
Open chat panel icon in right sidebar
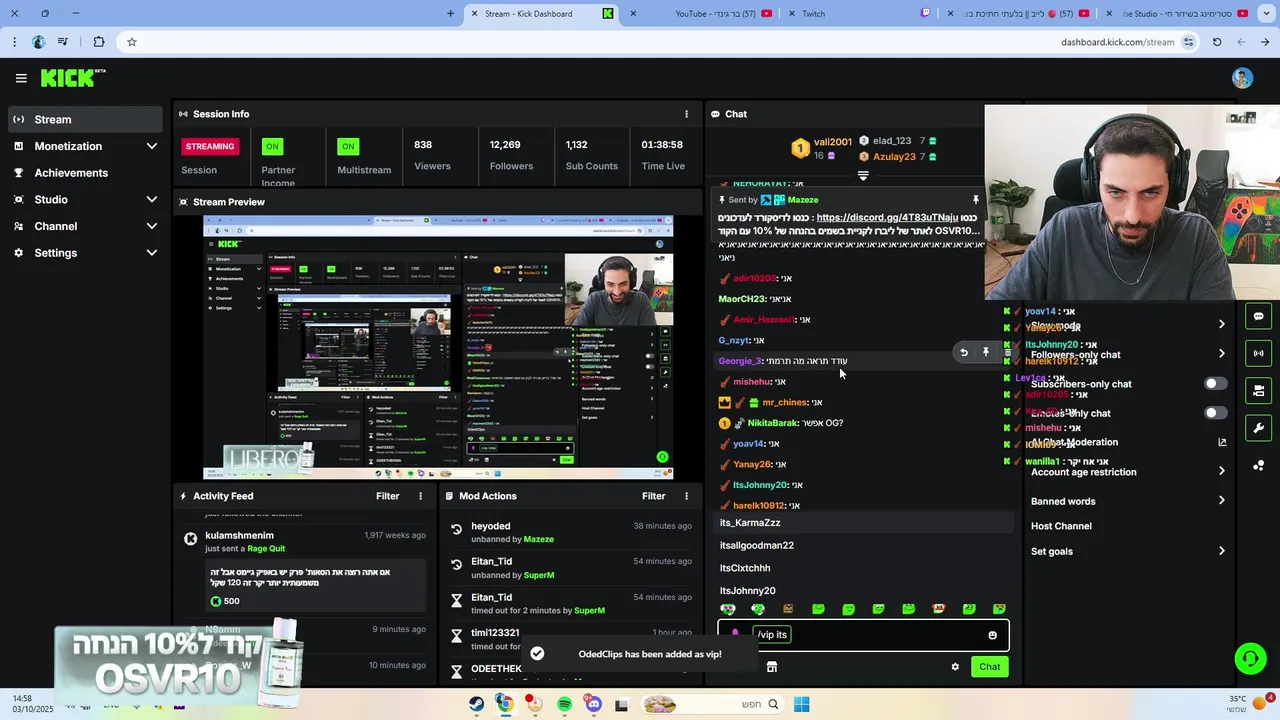coord(1258,317)
